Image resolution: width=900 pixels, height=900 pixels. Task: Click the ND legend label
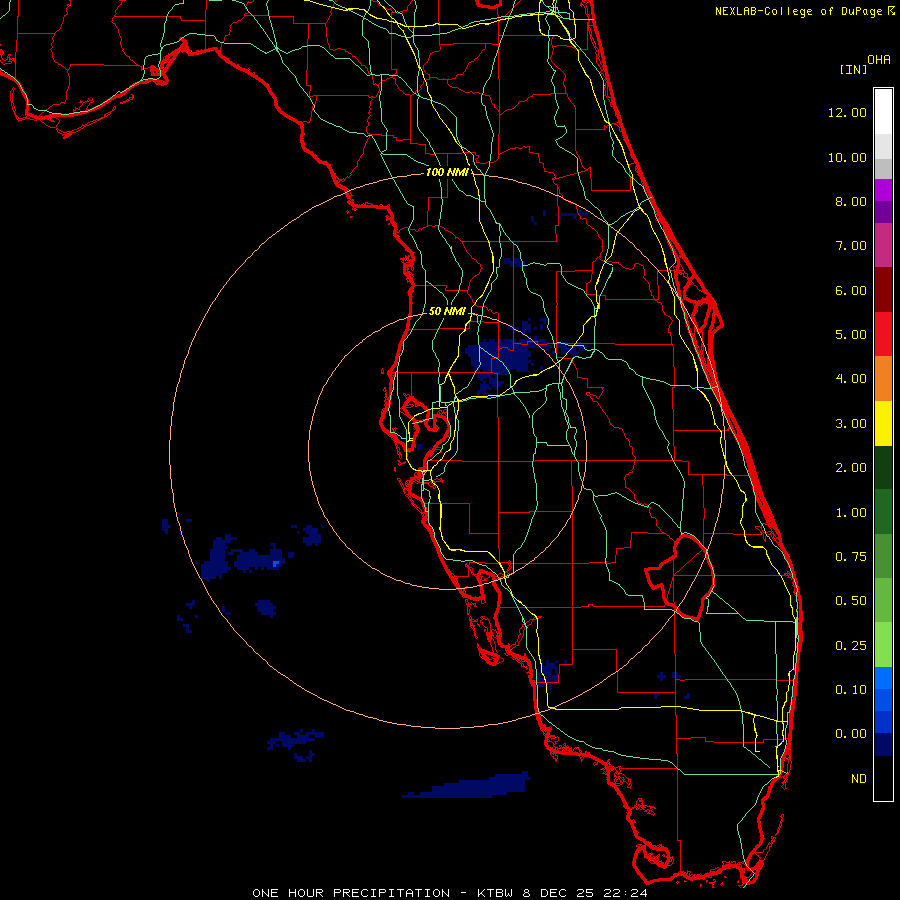[x=859, y=779]
